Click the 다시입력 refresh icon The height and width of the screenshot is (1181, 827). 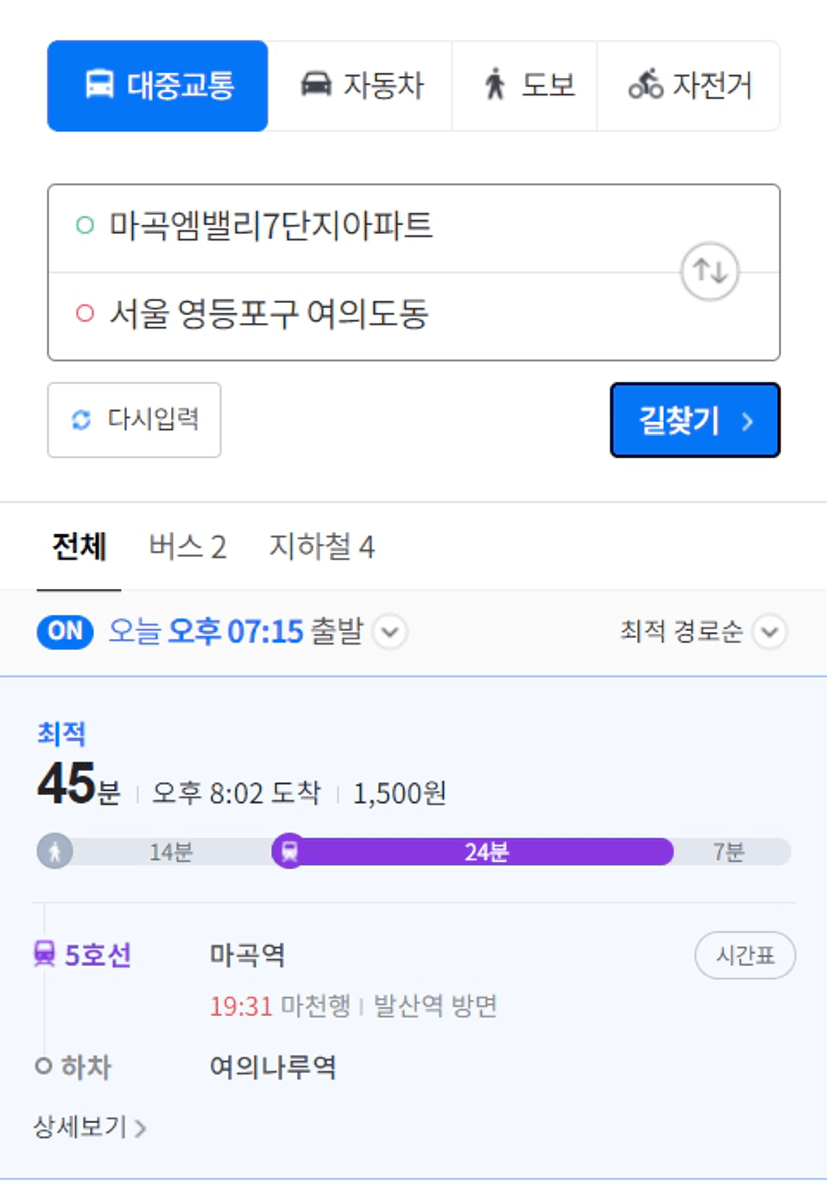click(81, 420)
